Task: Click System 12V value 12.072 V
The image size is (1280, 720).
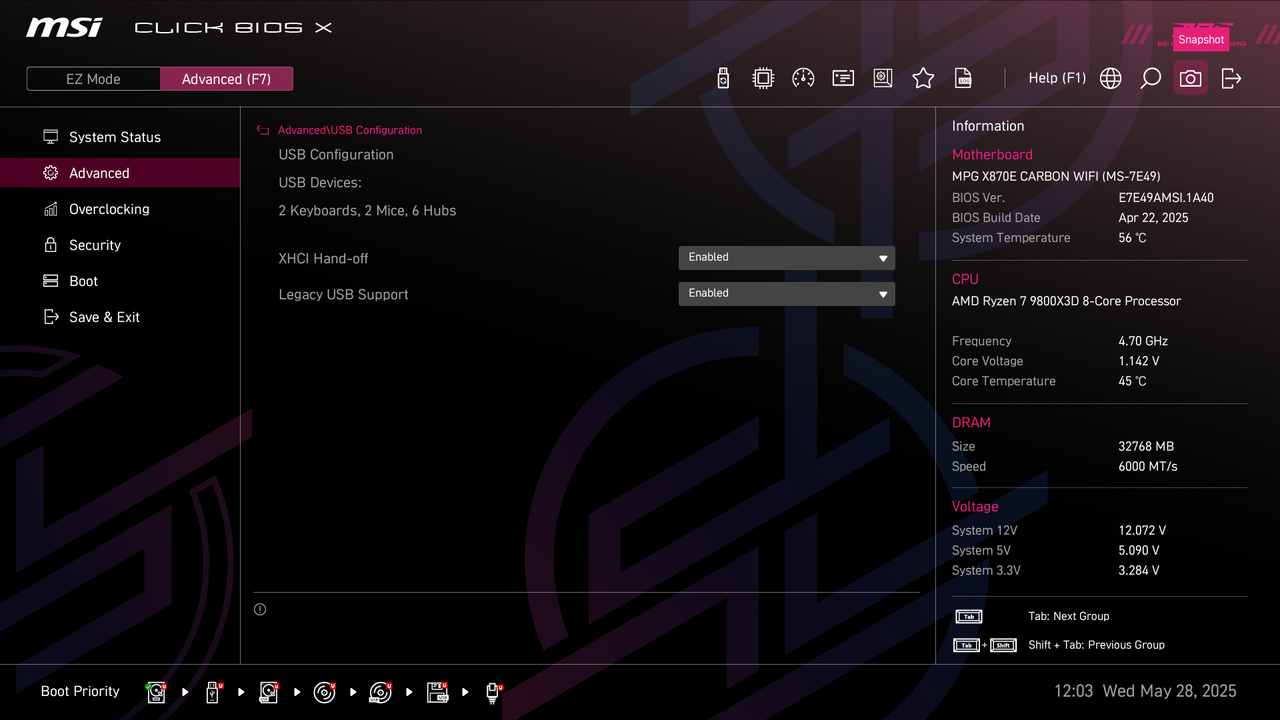Action: tap(1142, 530)
